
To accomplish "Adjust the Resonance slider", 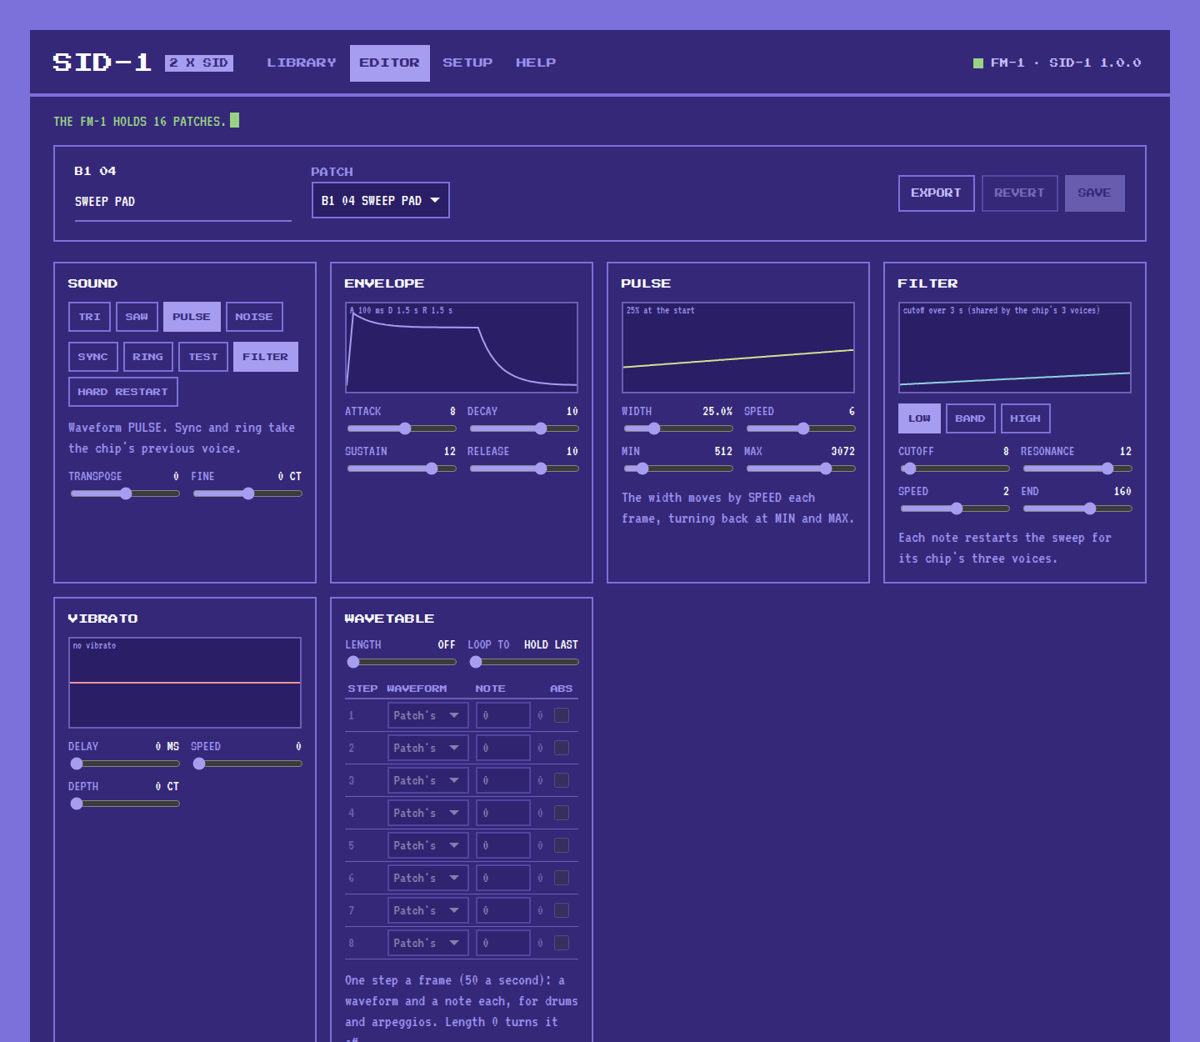I will pos(1078,468).
